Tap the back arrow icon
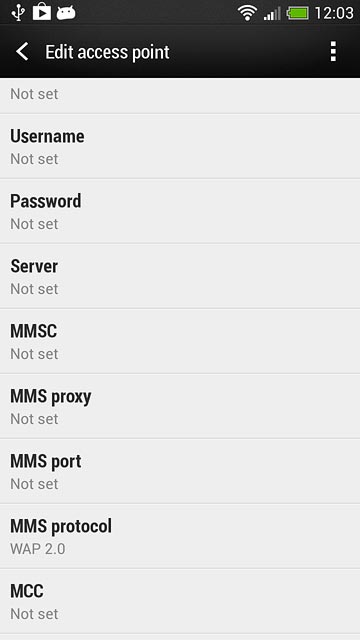 click(22, 52)
